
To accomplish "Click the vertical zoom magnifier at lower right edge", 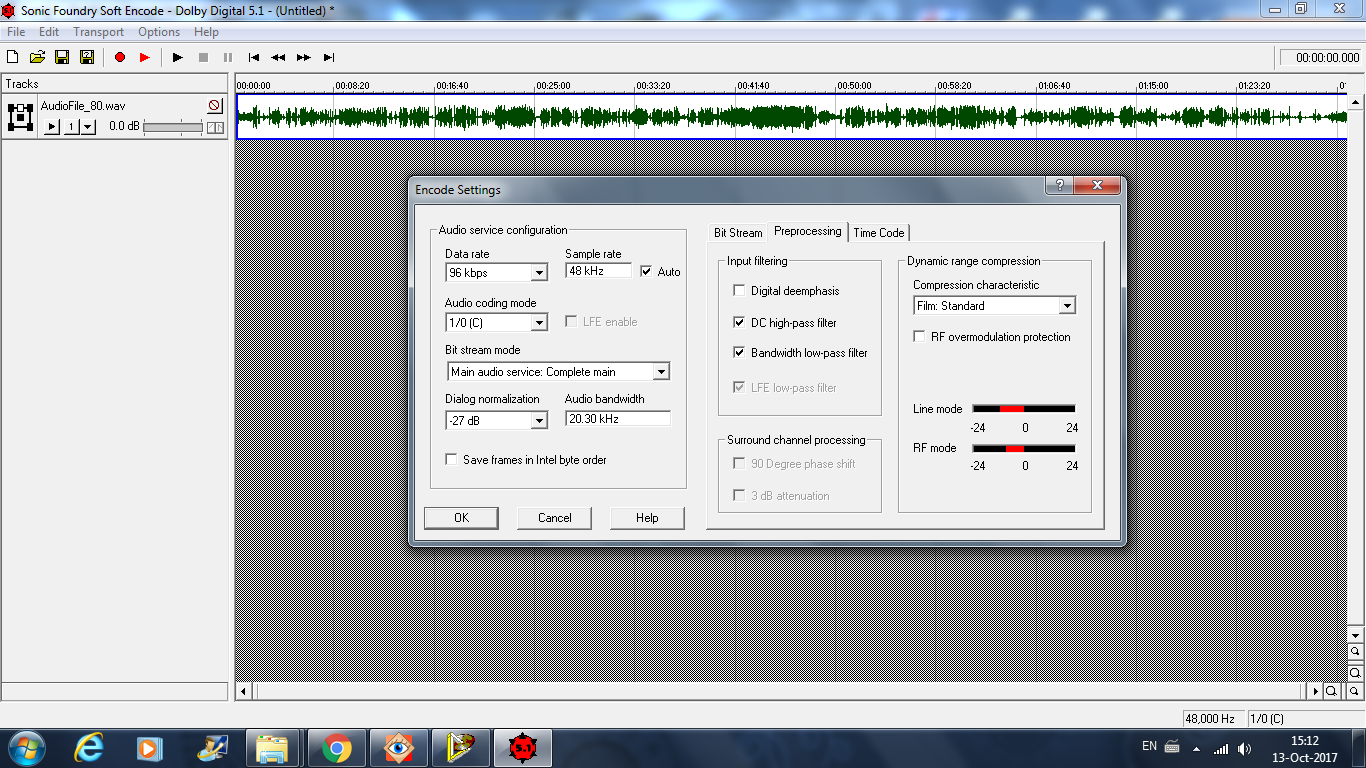I will click(1355, 673).
